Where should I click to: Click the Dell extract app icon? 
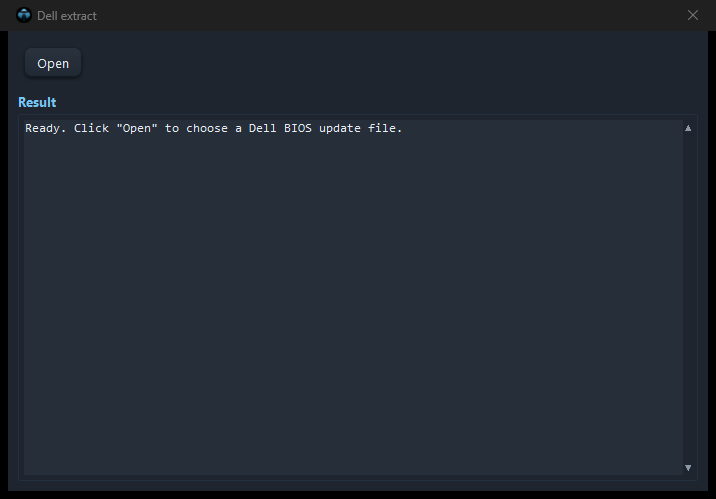point(24,15)
